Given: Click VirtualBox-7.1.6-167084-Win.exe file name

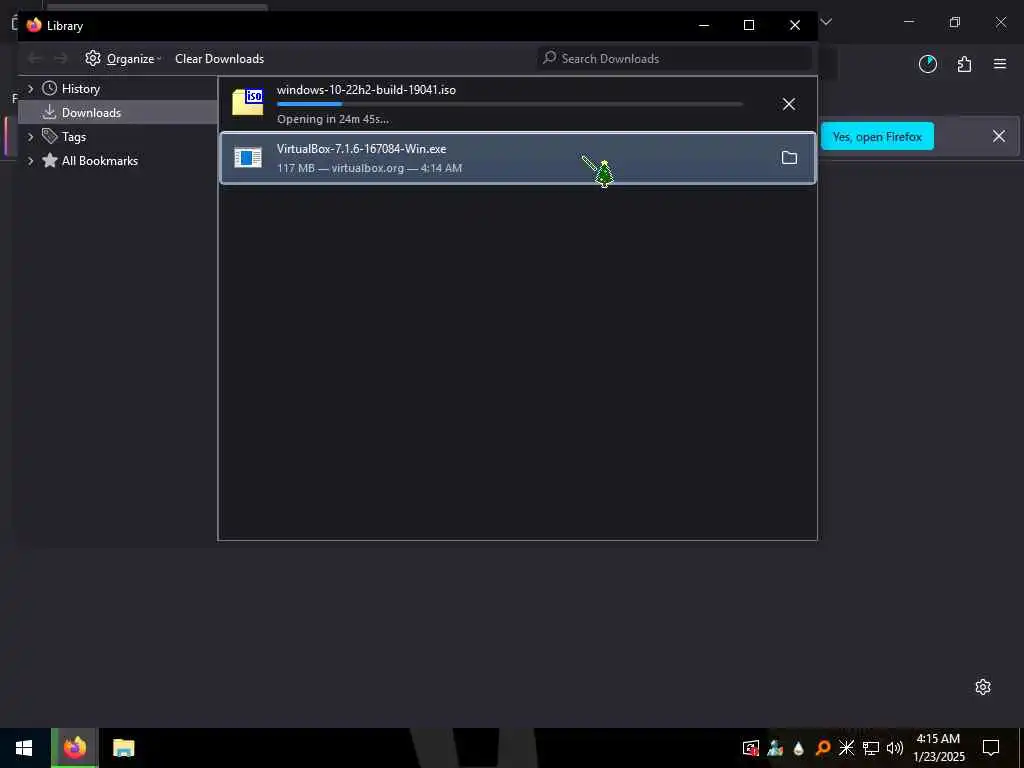Looking at the screenshot, I should tap(361, 149).
